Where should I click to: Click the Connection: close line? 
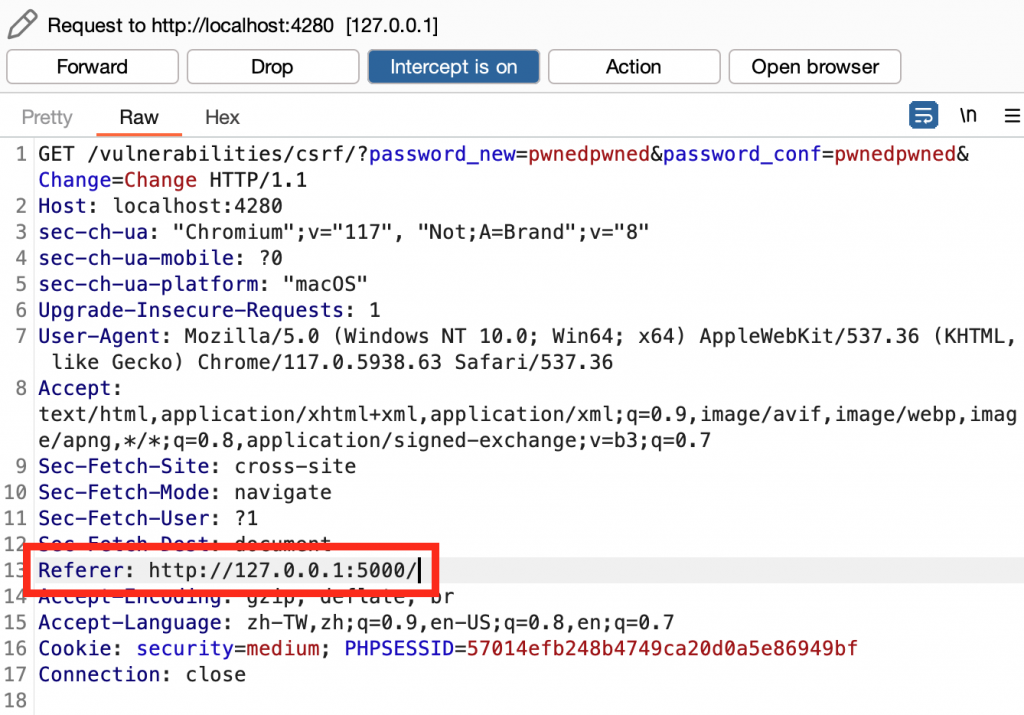click(x=142, y=675)
